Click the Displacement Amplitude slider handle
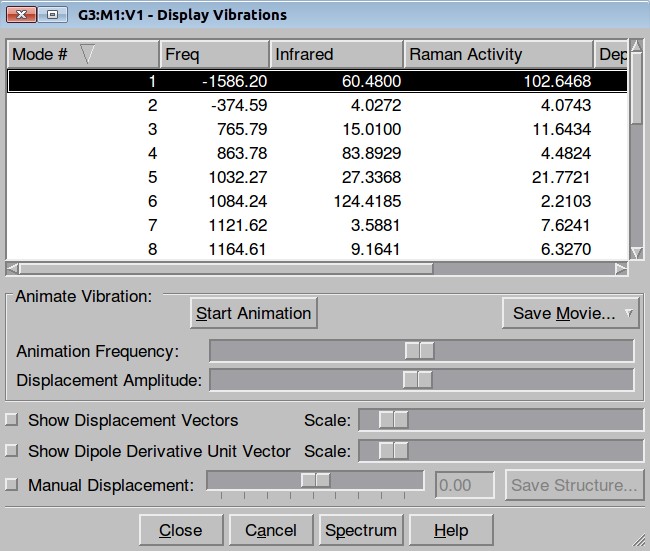This screenshot has height=551, width=650. 417,379
